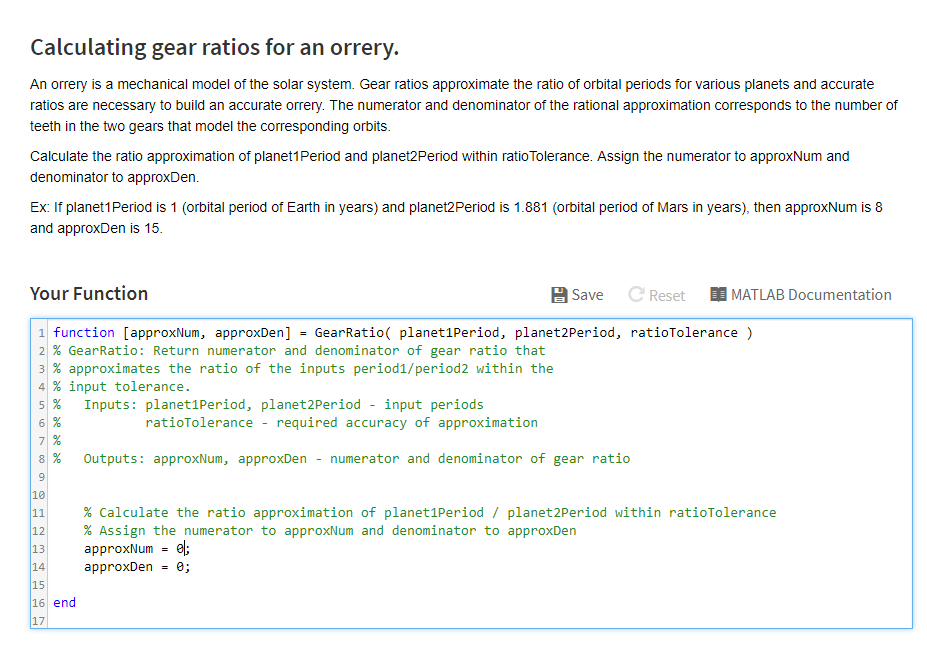This screenshot has width=927, height=655.
Task: Click the Your Function heading
Action: pos(89,293)
